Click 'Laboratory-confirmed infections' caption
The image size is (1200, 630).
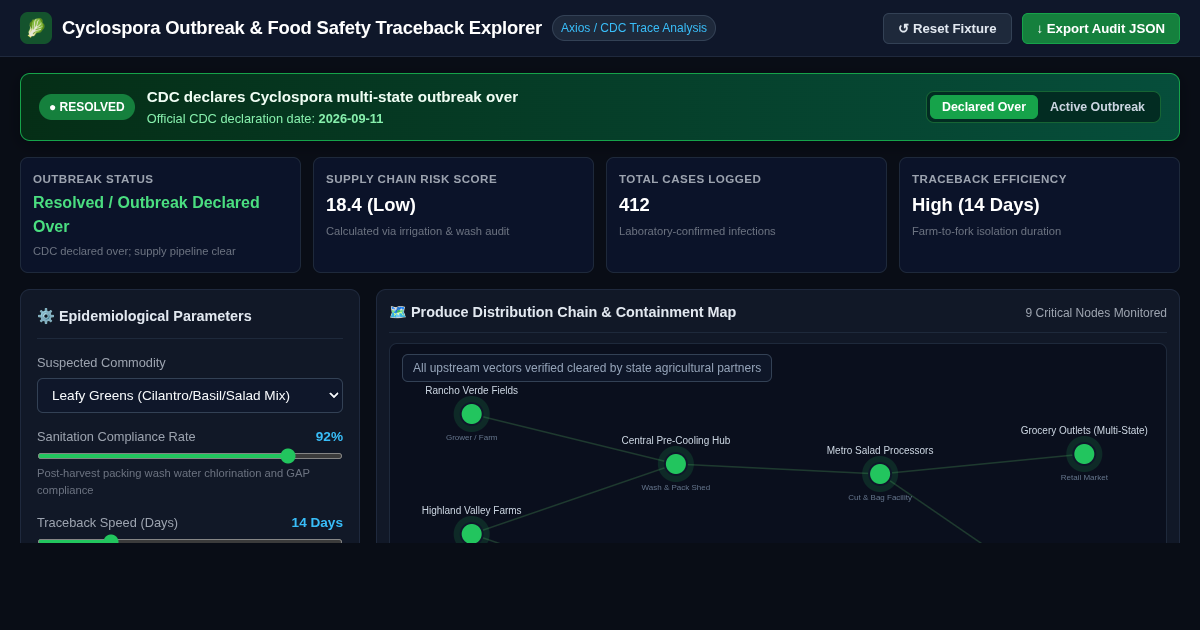(x=697, y=231)
